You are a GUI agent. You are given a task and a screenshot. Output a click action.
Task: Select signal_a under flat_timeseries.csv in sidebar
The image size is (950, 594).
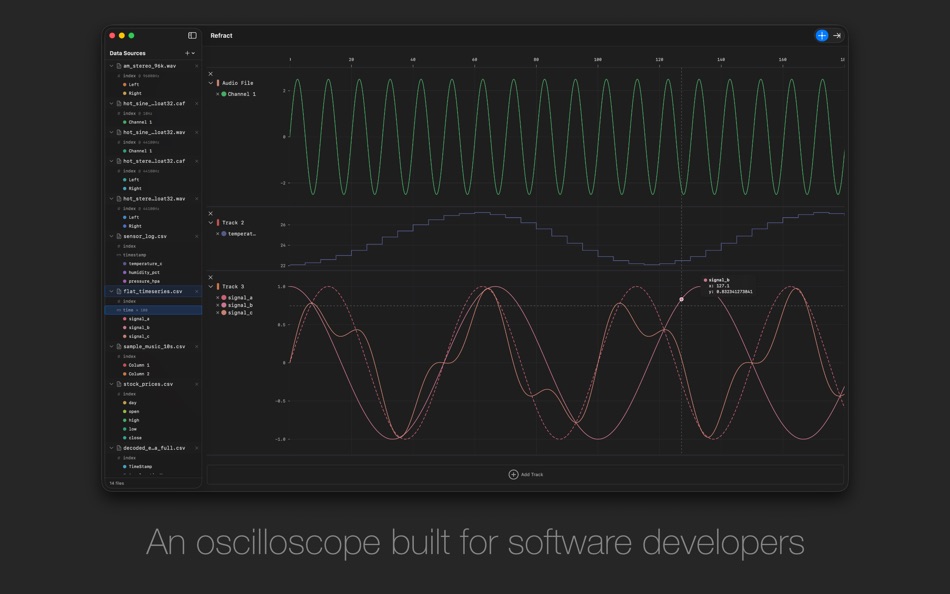[x=139, y=319]
